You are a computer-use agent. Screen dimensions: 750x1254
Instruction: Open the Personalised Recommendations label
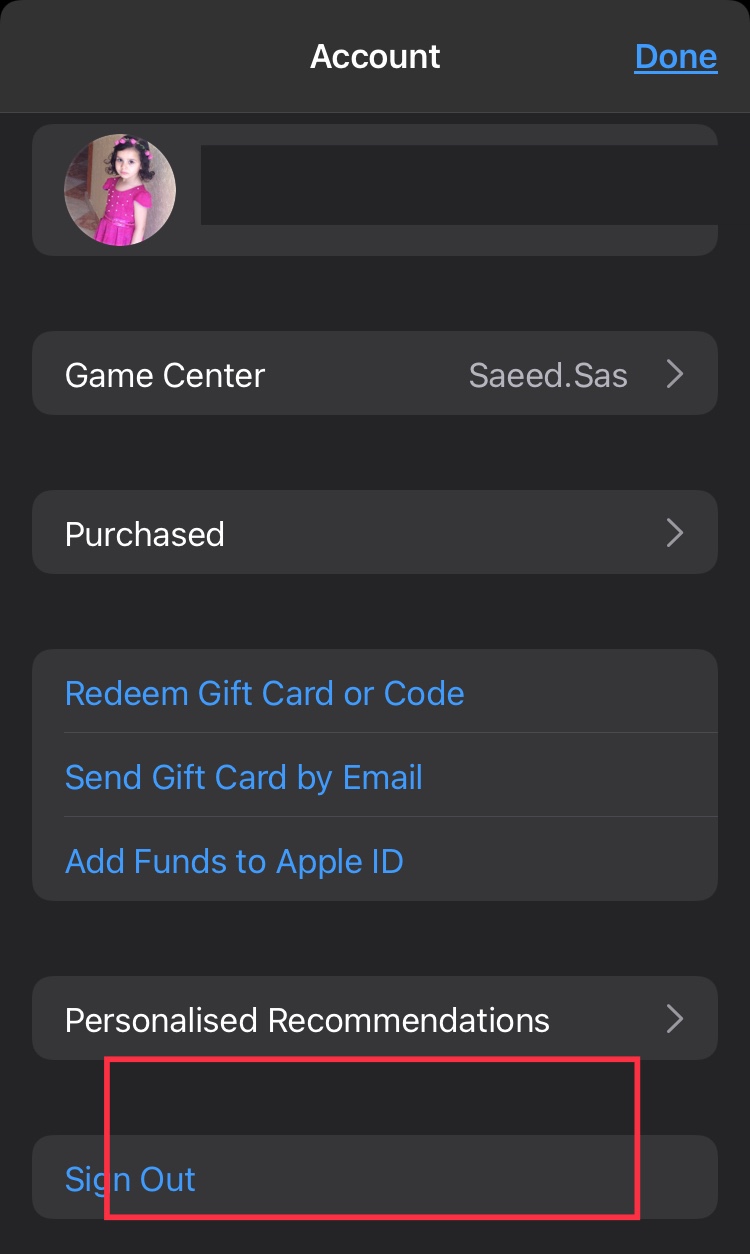coord(307,1020)
